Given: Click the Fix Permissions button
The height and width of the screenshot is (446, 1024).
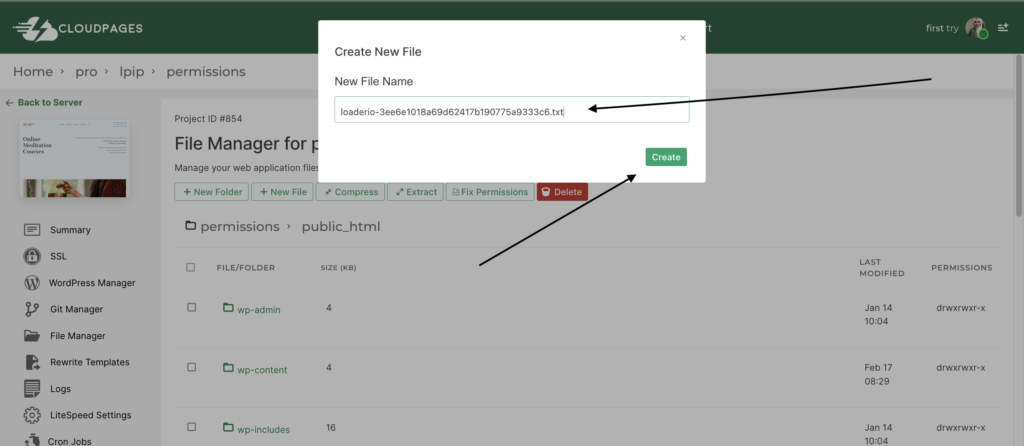Looking at the screenshot, I should pyautogui.click(x=490, y=192).
